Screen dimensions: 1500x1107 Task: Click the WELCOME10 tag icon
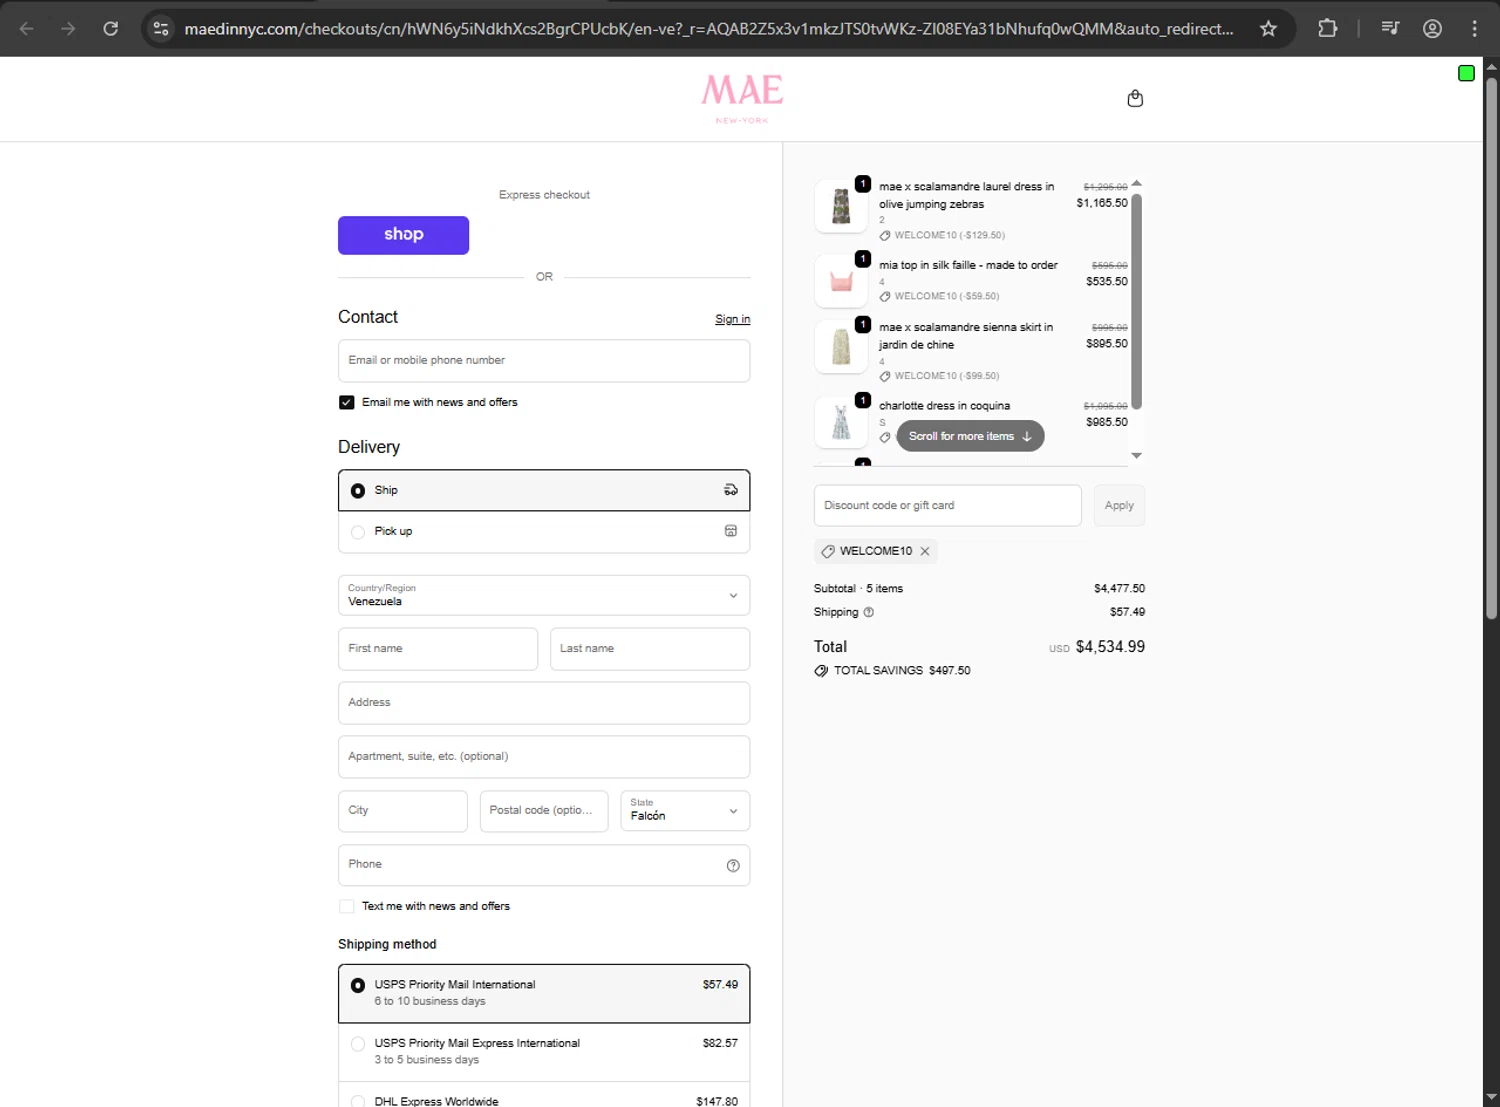click(828, 551)
